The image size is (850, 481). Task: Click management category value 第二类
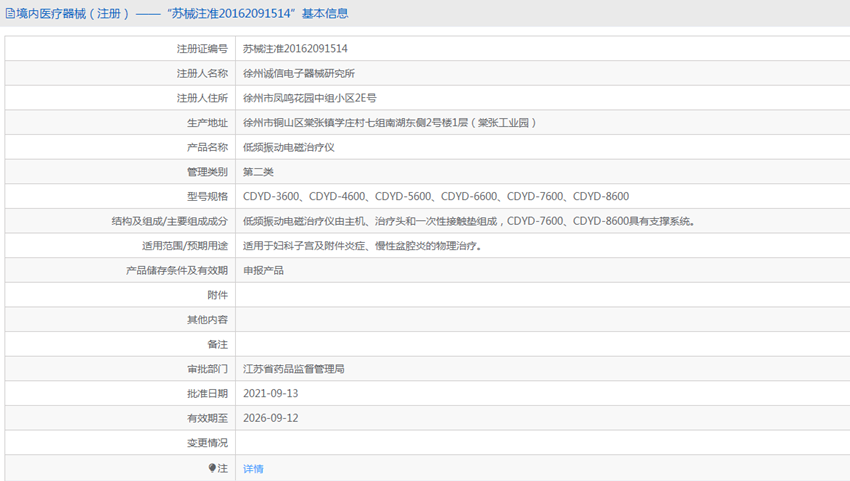[x=258, y=172]
